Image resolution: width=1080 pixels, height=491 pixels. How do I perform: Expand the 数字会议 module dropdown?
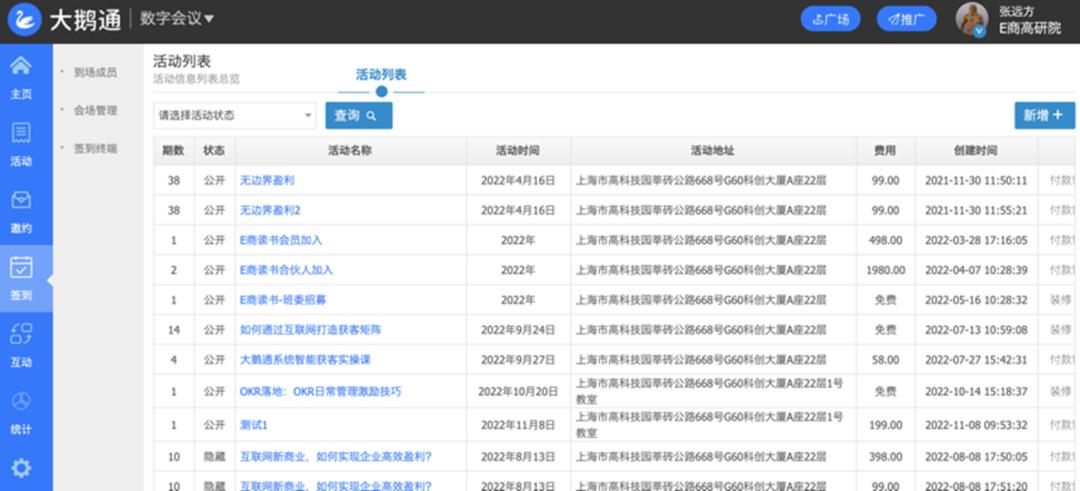click(177, 19)
